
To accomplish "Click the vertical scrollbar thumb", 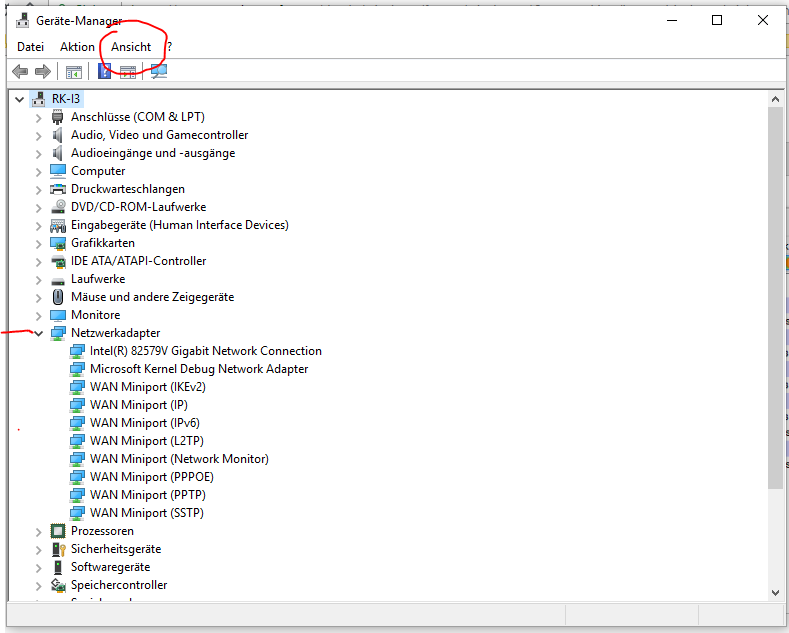I will point(775,297).
